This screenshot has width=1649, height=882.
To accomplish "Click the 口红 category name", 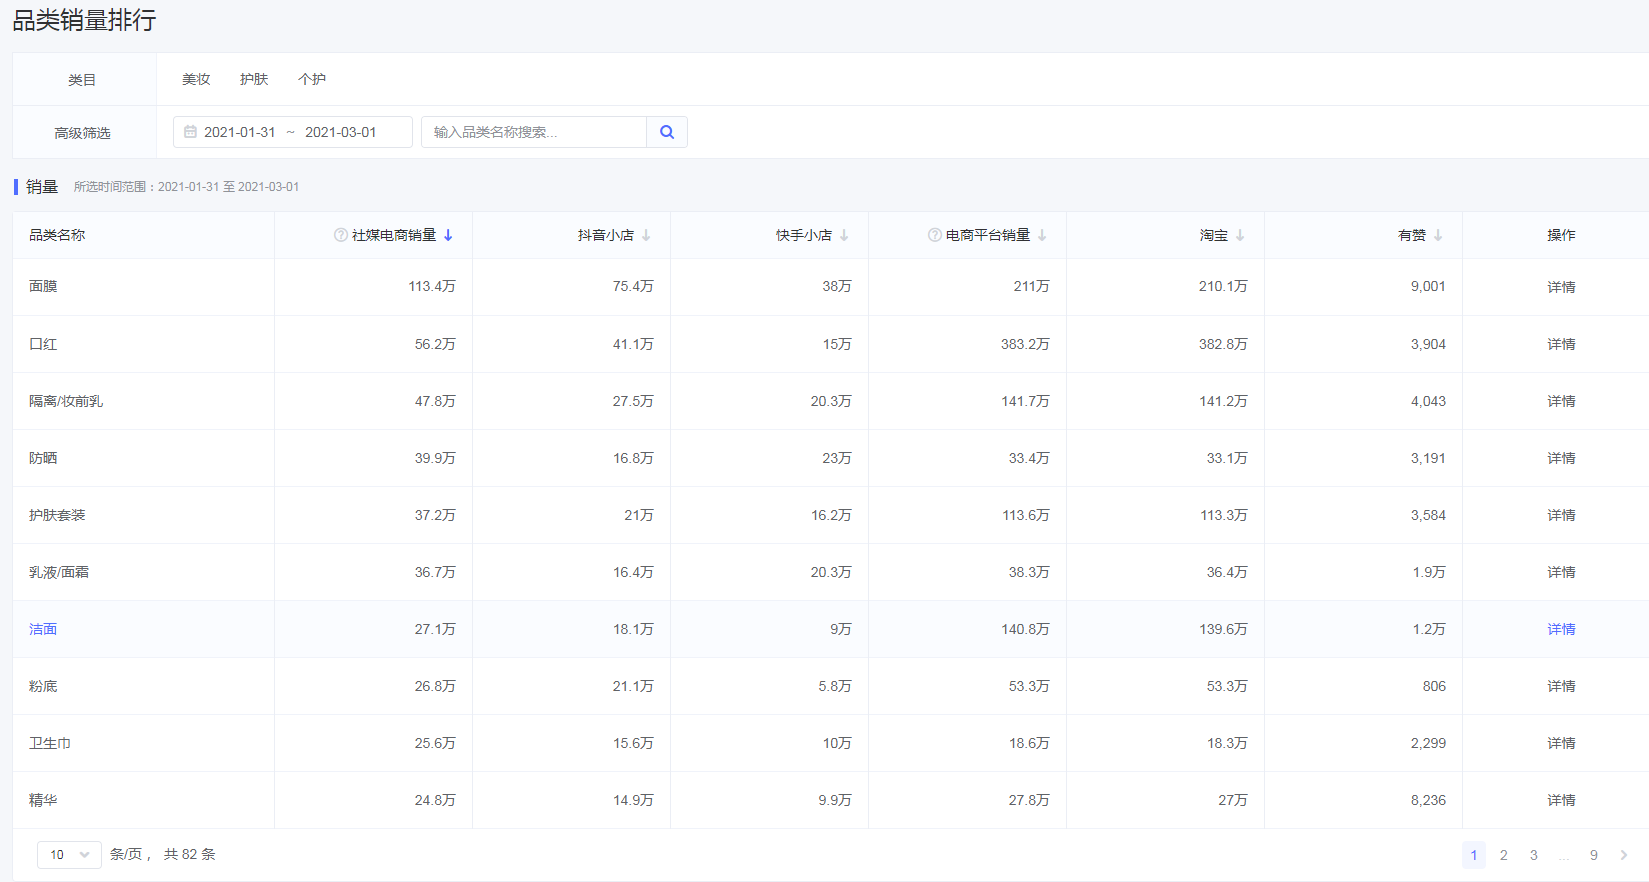I will click(43, 344).
